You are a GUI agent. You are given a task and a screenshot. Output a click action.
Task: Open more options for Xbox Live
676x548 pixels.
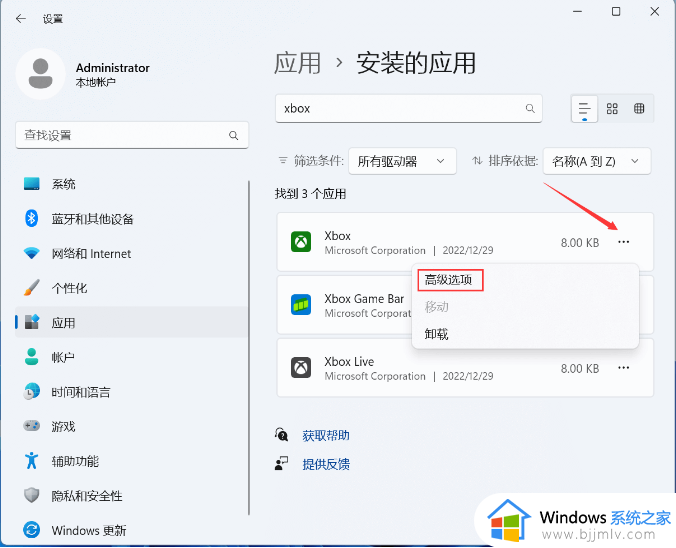tap(623, 368)
